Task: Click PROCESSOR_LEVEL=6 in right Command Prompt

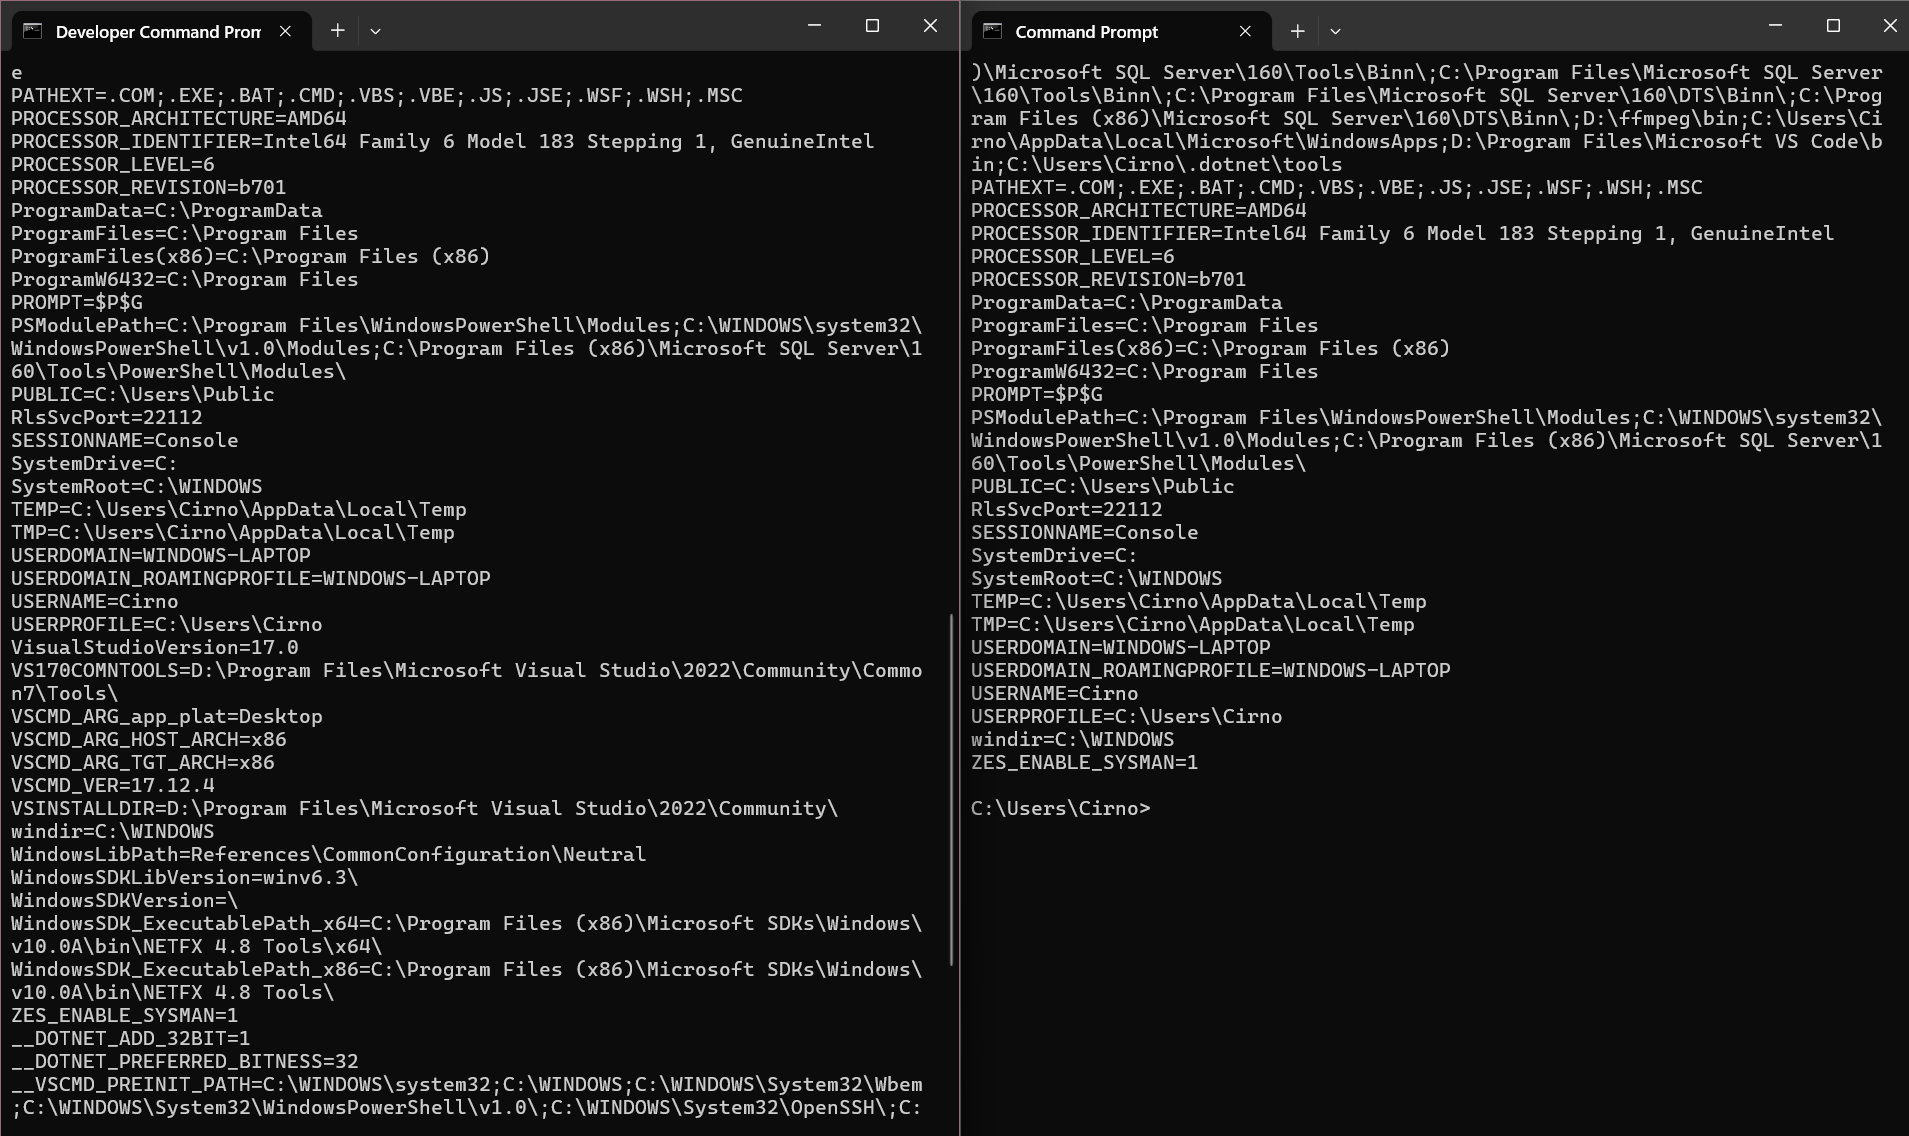Action: [1073, 256]
